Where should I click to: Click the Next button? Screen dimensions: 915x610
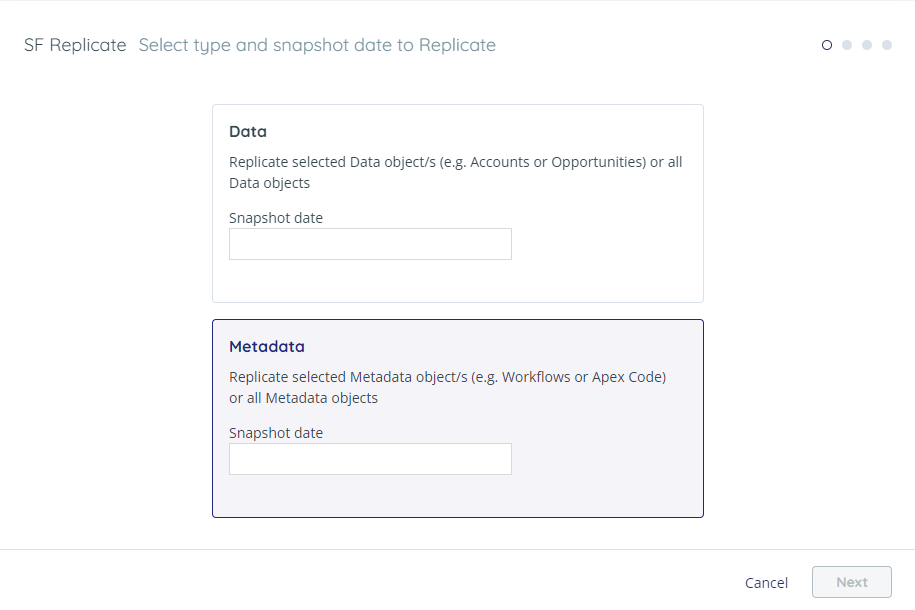(x=851, y=582)
